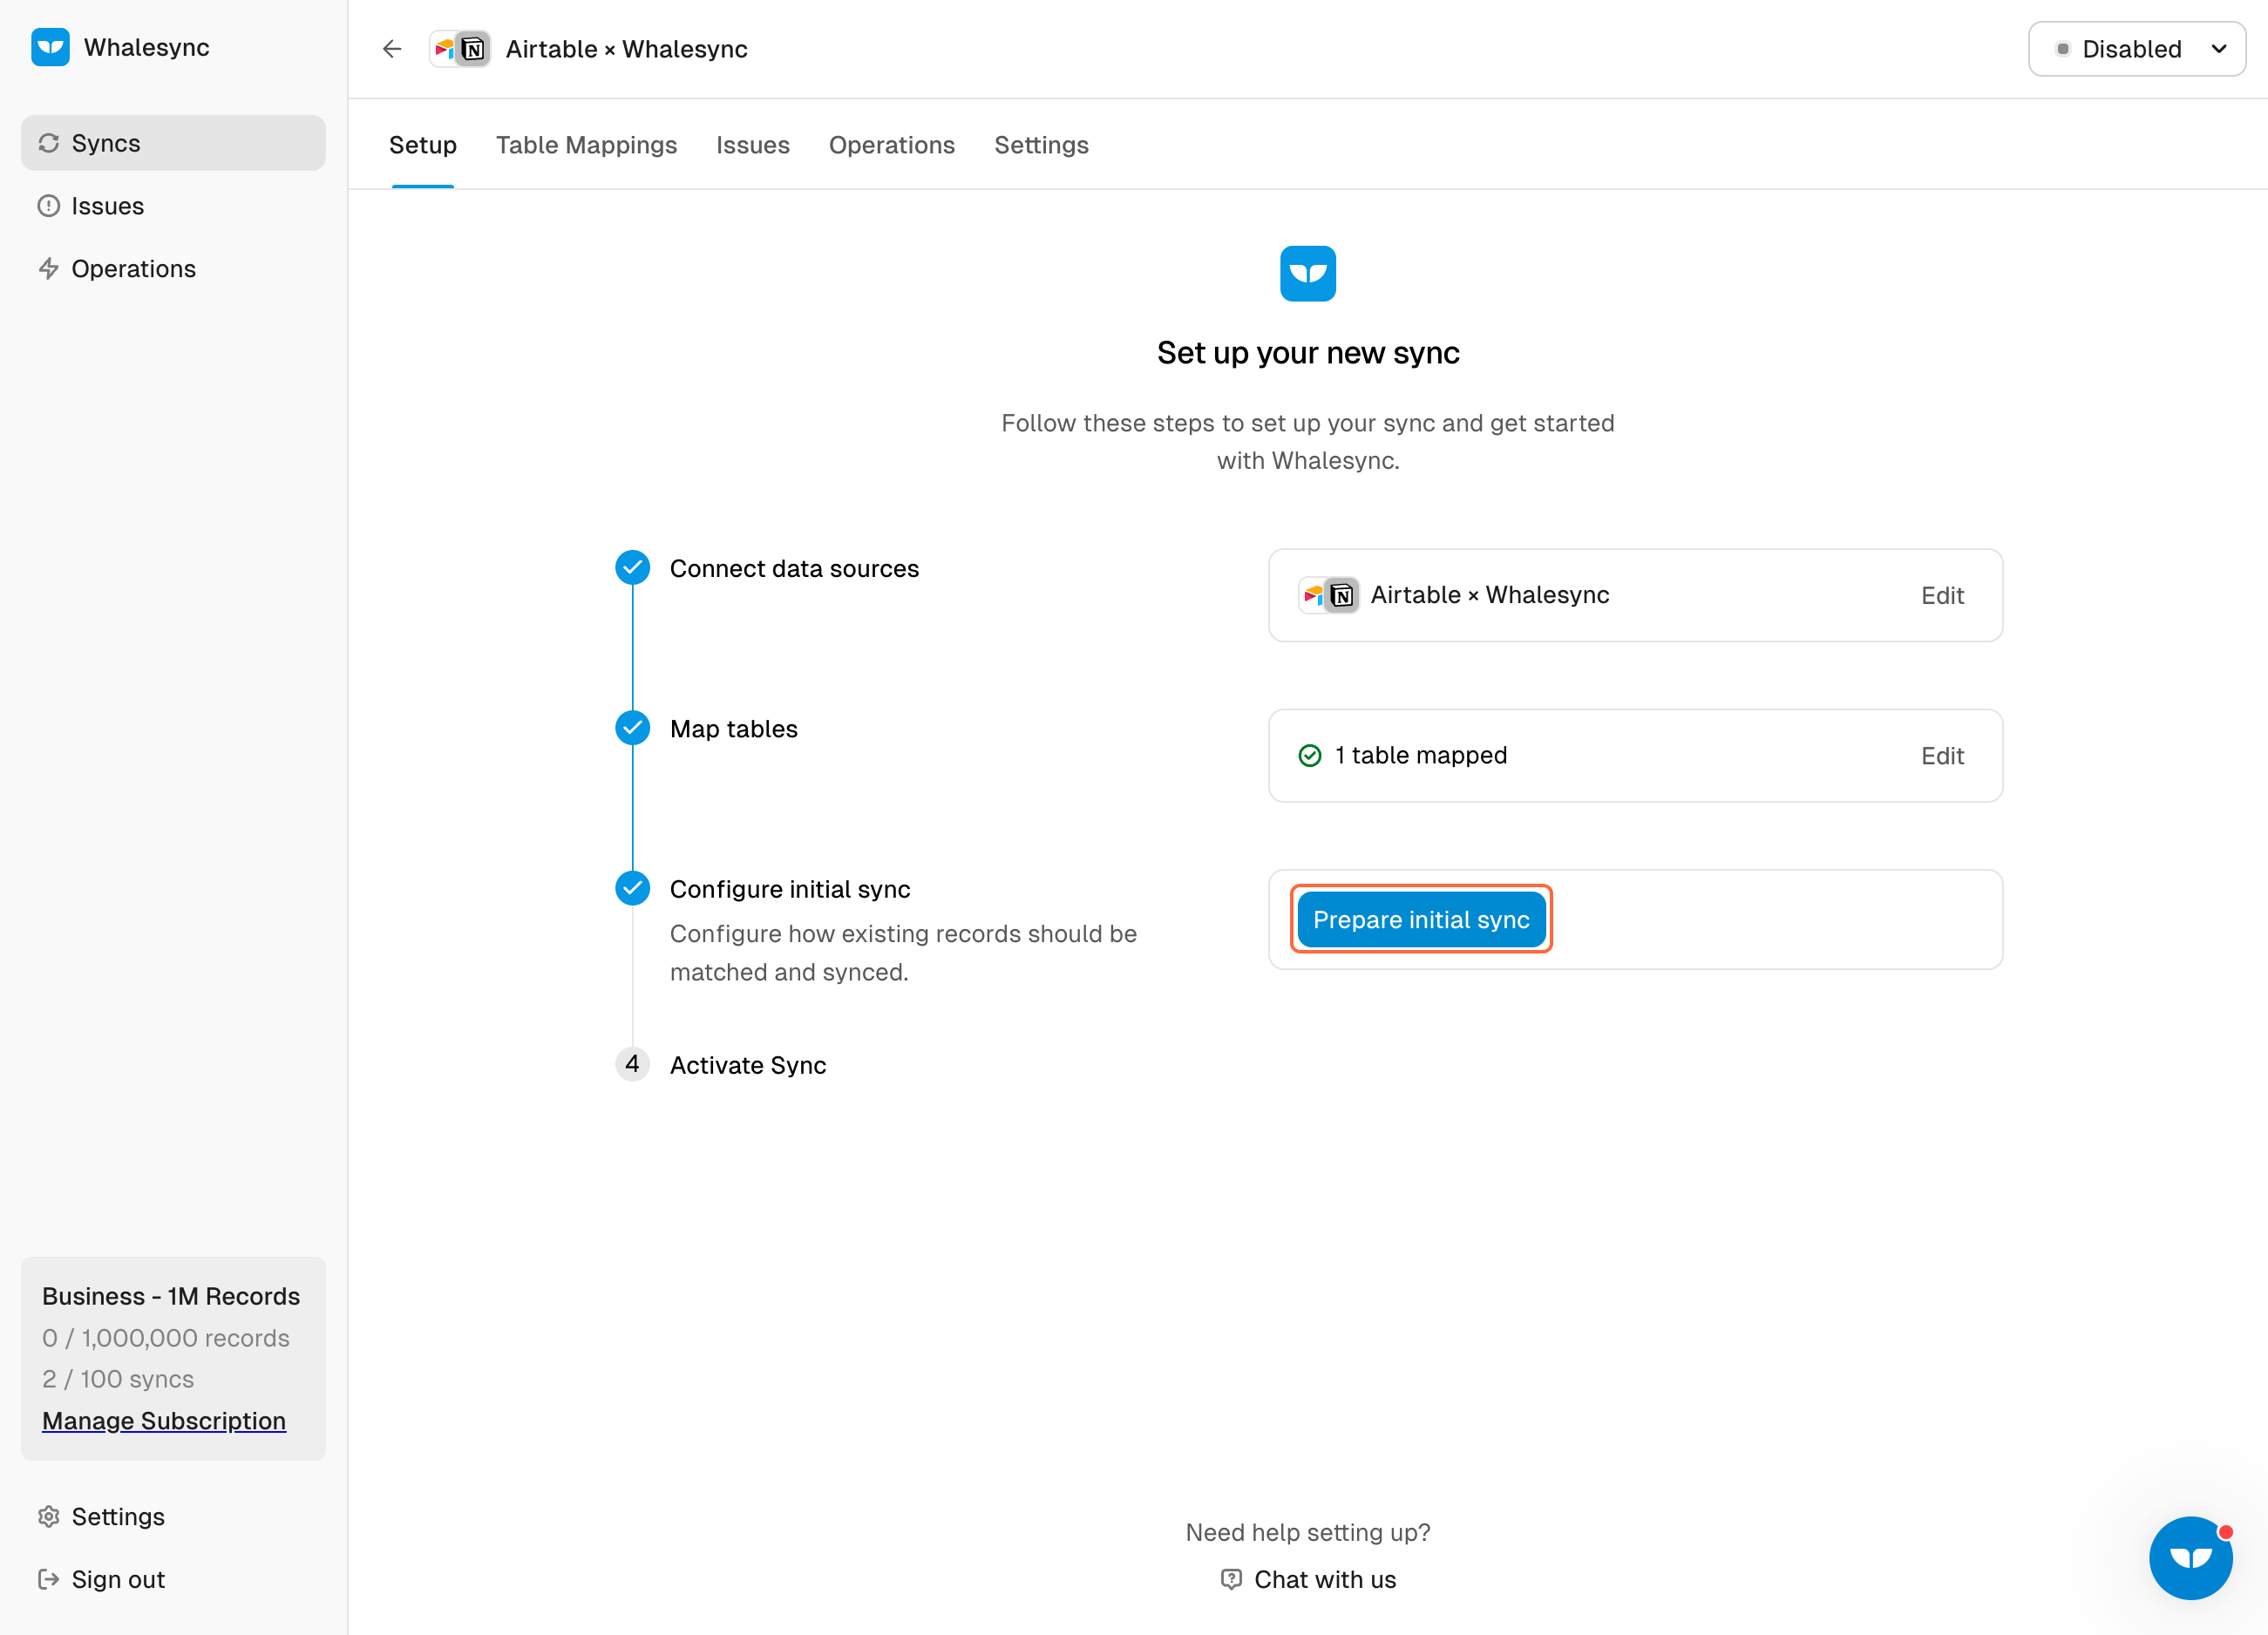Click the Sign out arrow icon

coord(49,1580)
